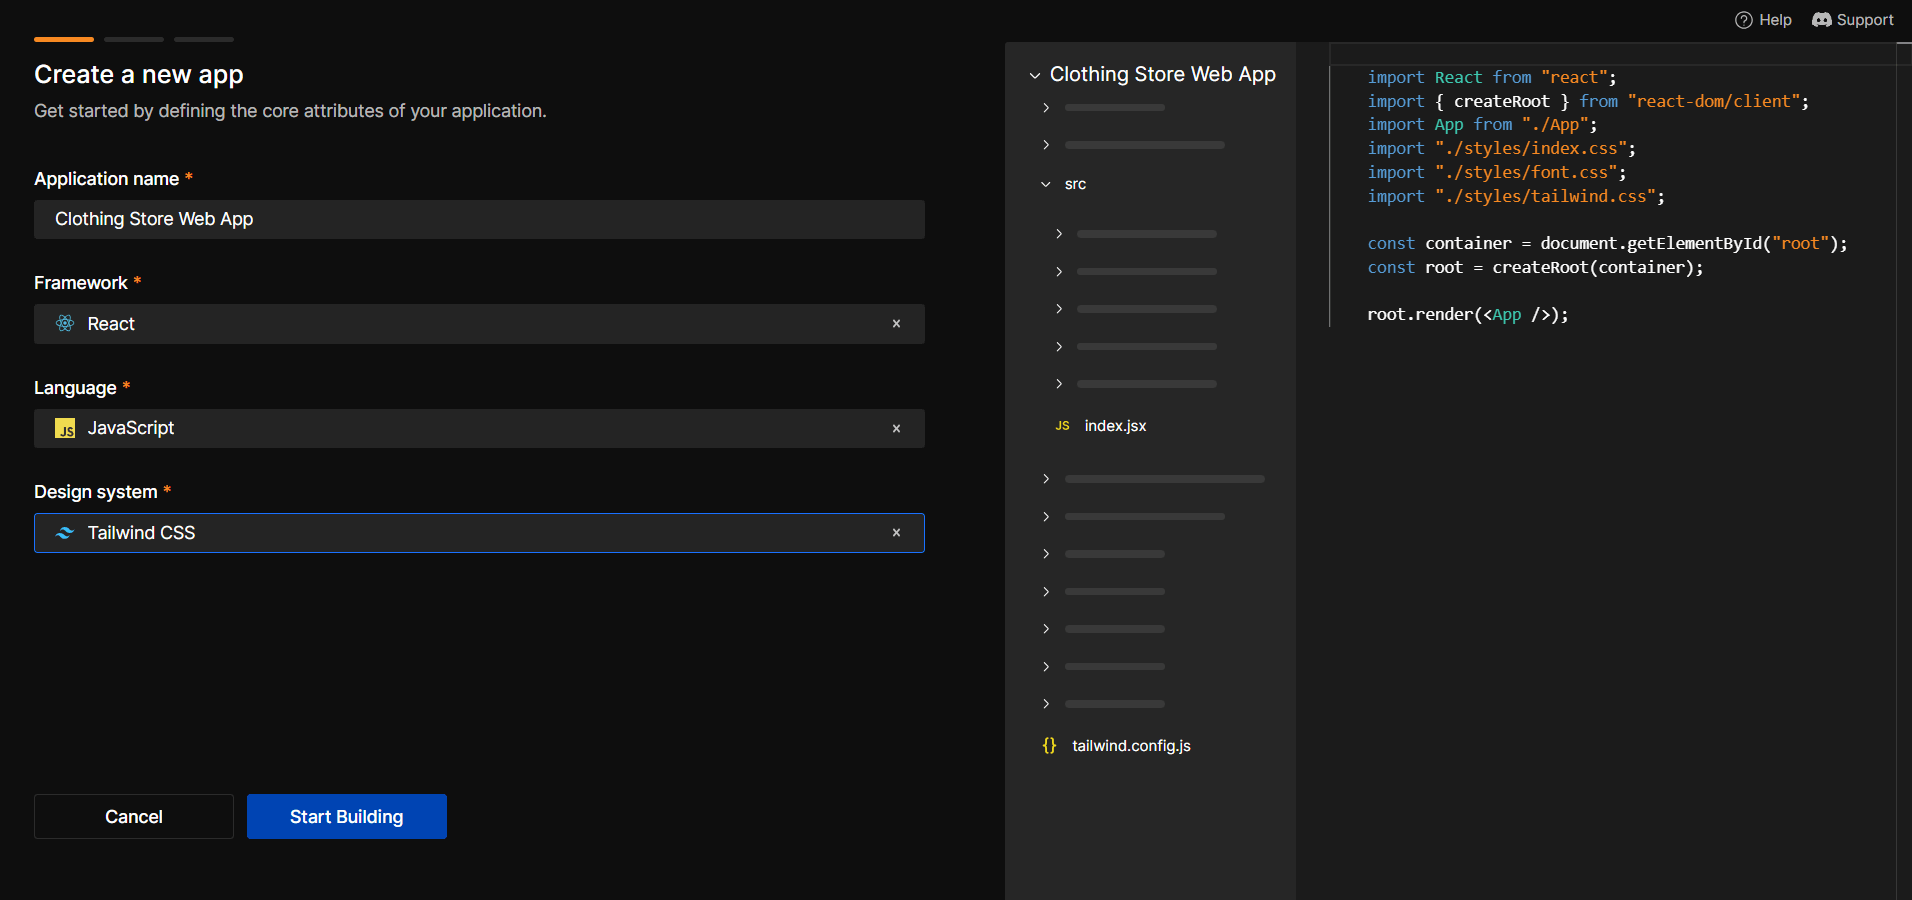The height and width of the screenshot is (900, 1912).
Task: Open the Design system dropdown
Action: (479, 533)
